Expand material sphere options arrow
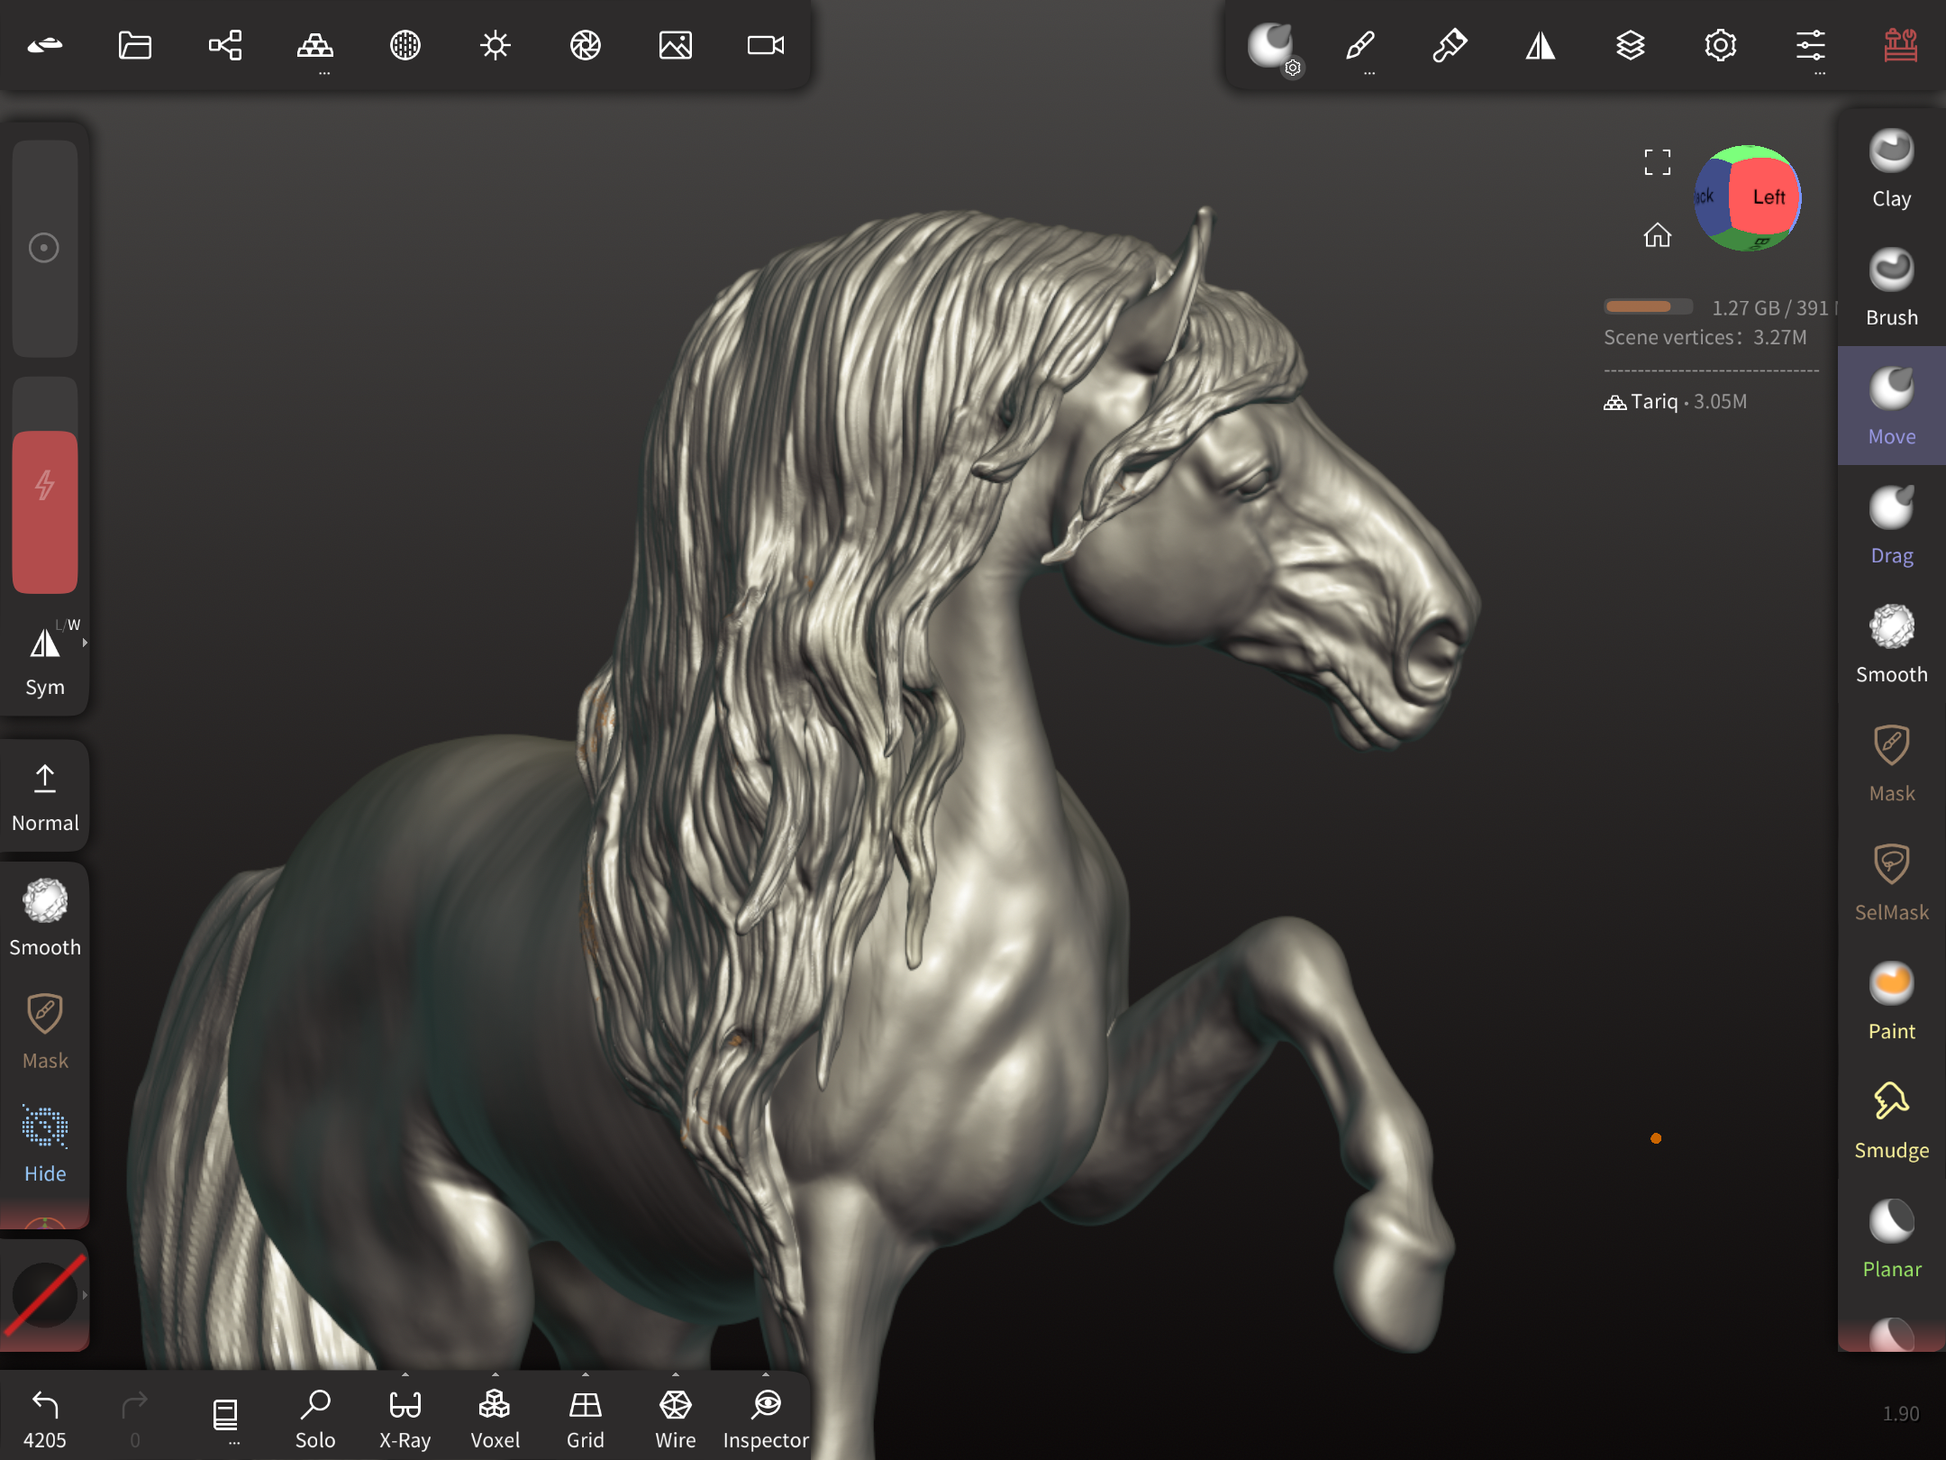 click(85, 1295)
